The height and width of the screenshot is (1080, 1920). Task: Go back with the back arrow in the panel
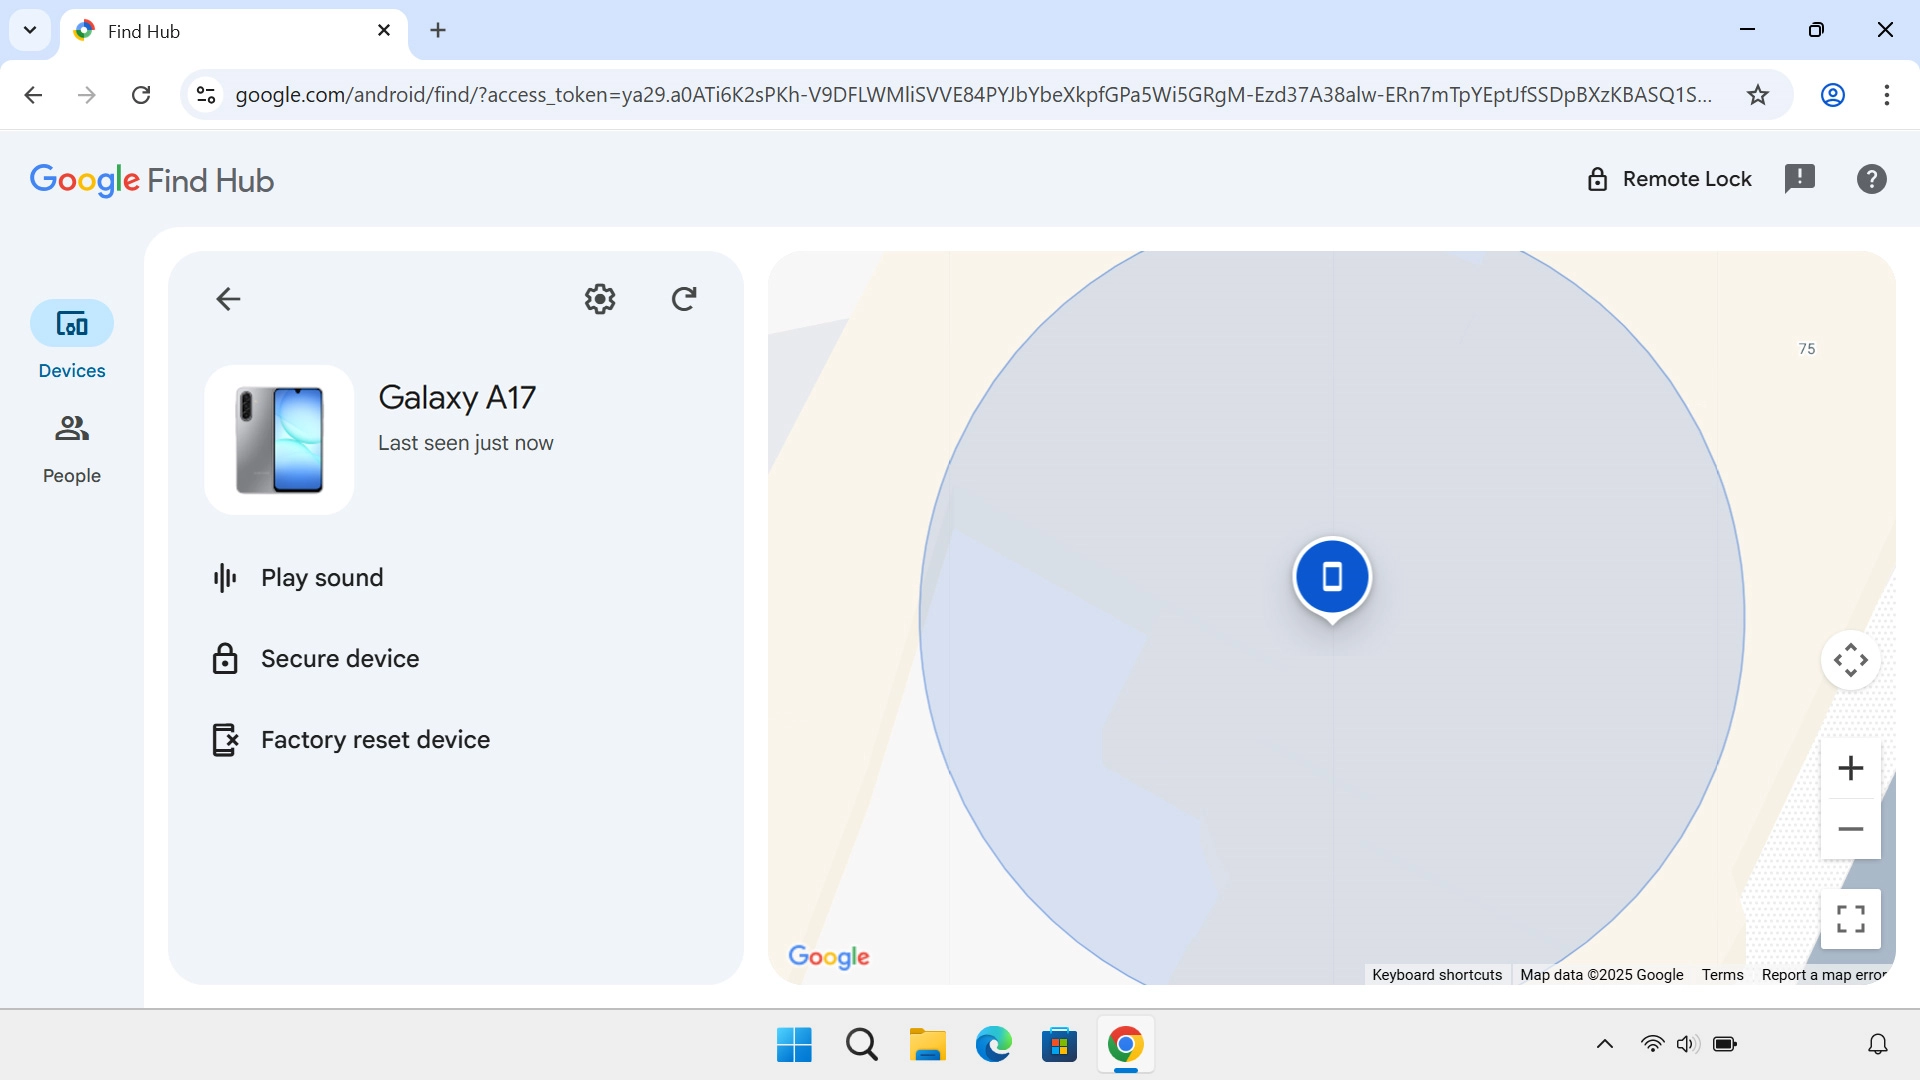point(227,298)
